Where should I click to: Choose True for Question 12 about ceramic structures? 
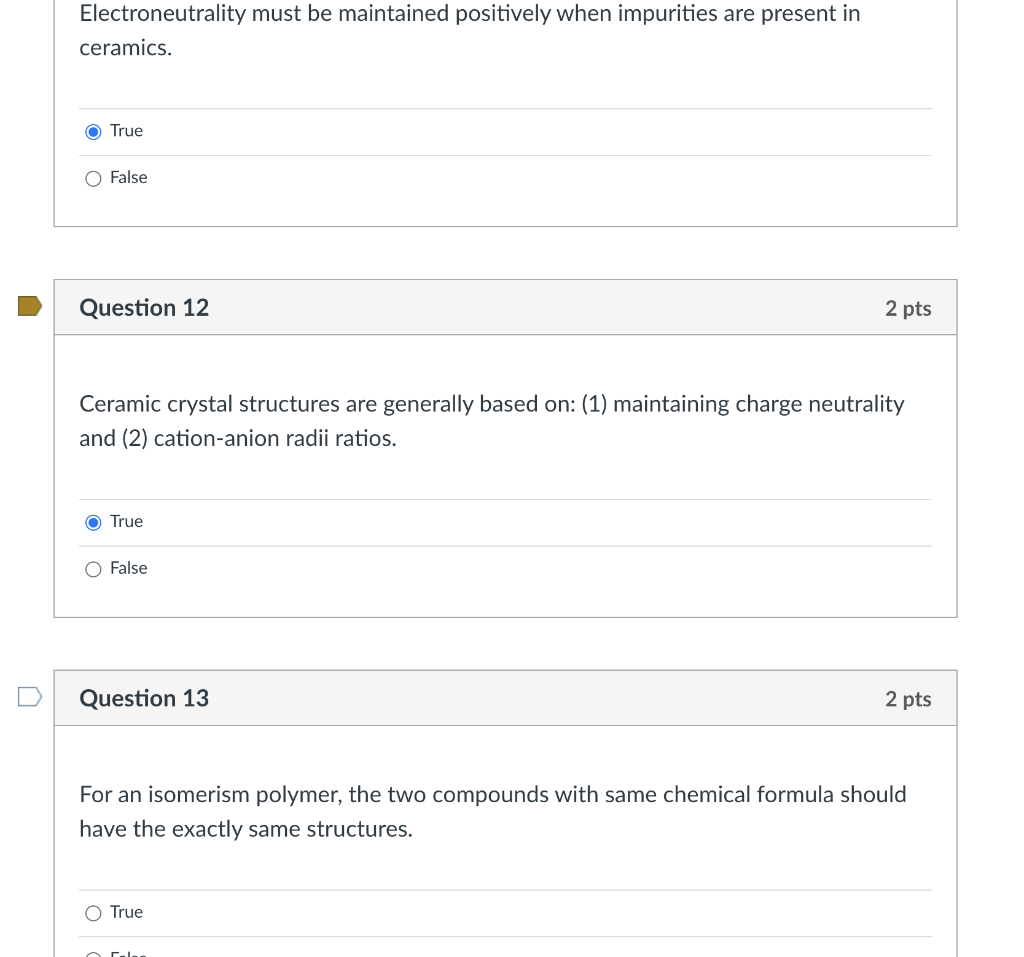point(93,522)
